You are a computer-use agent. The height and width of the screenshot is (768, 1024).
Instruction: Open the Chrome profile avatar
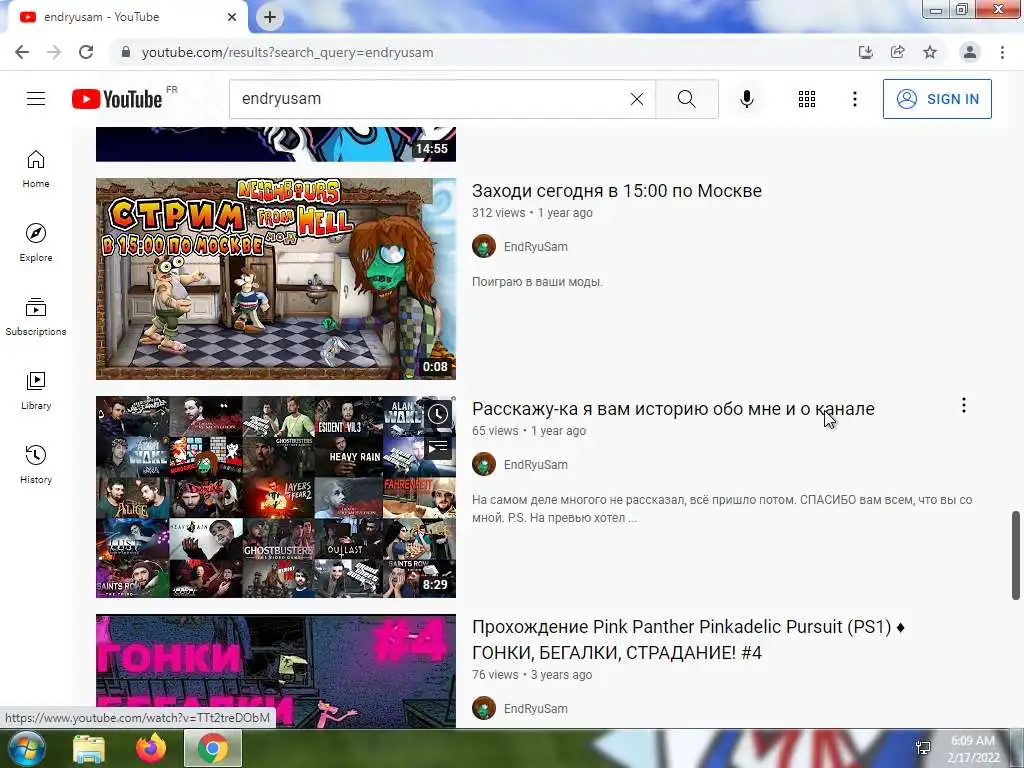tap(970, 52)
